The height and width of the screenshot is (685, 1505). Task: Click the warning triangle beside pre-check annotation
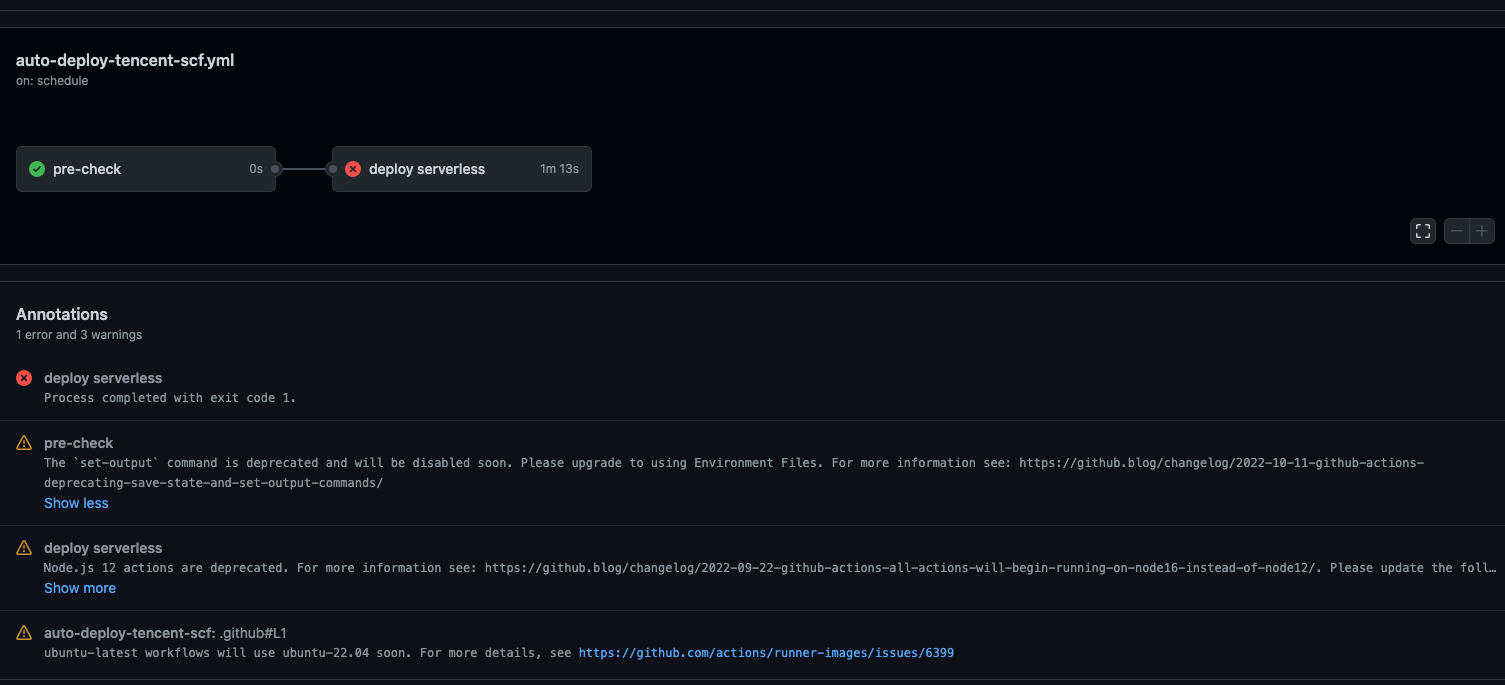(x=23, y=442)
